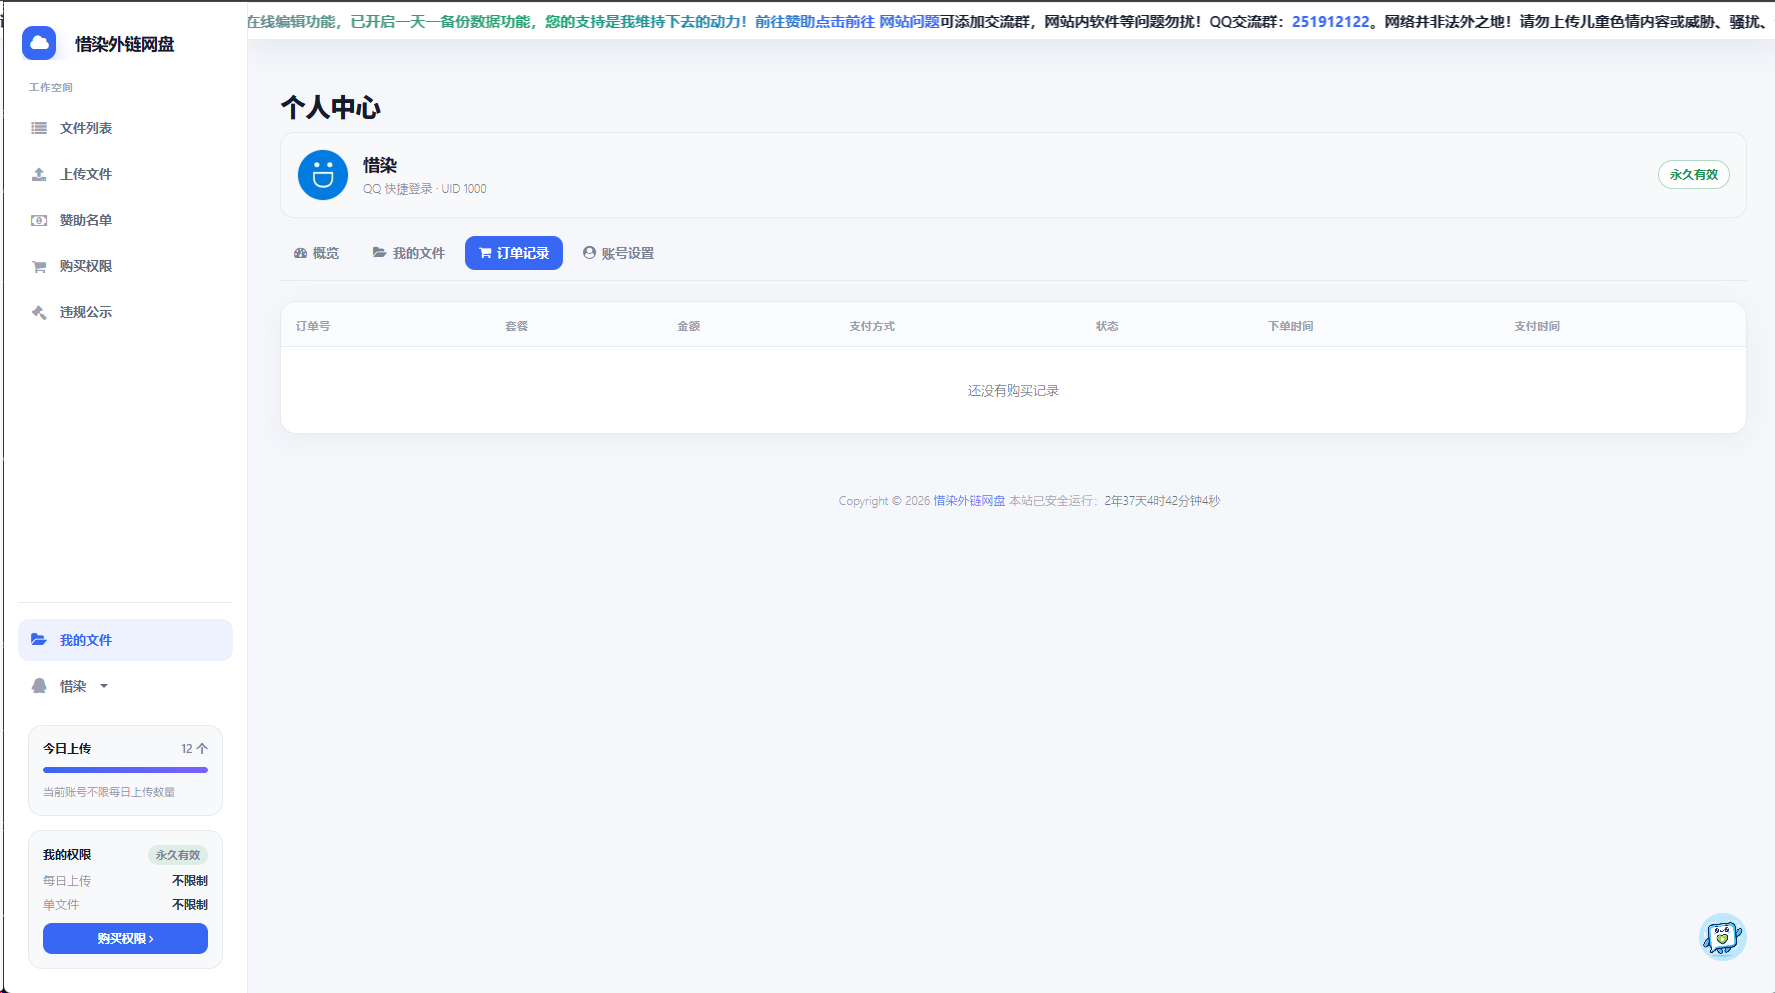Screen dimensions: 1775x993
Task: Click the 文件列表 list icon
Action: pos(39,128)
